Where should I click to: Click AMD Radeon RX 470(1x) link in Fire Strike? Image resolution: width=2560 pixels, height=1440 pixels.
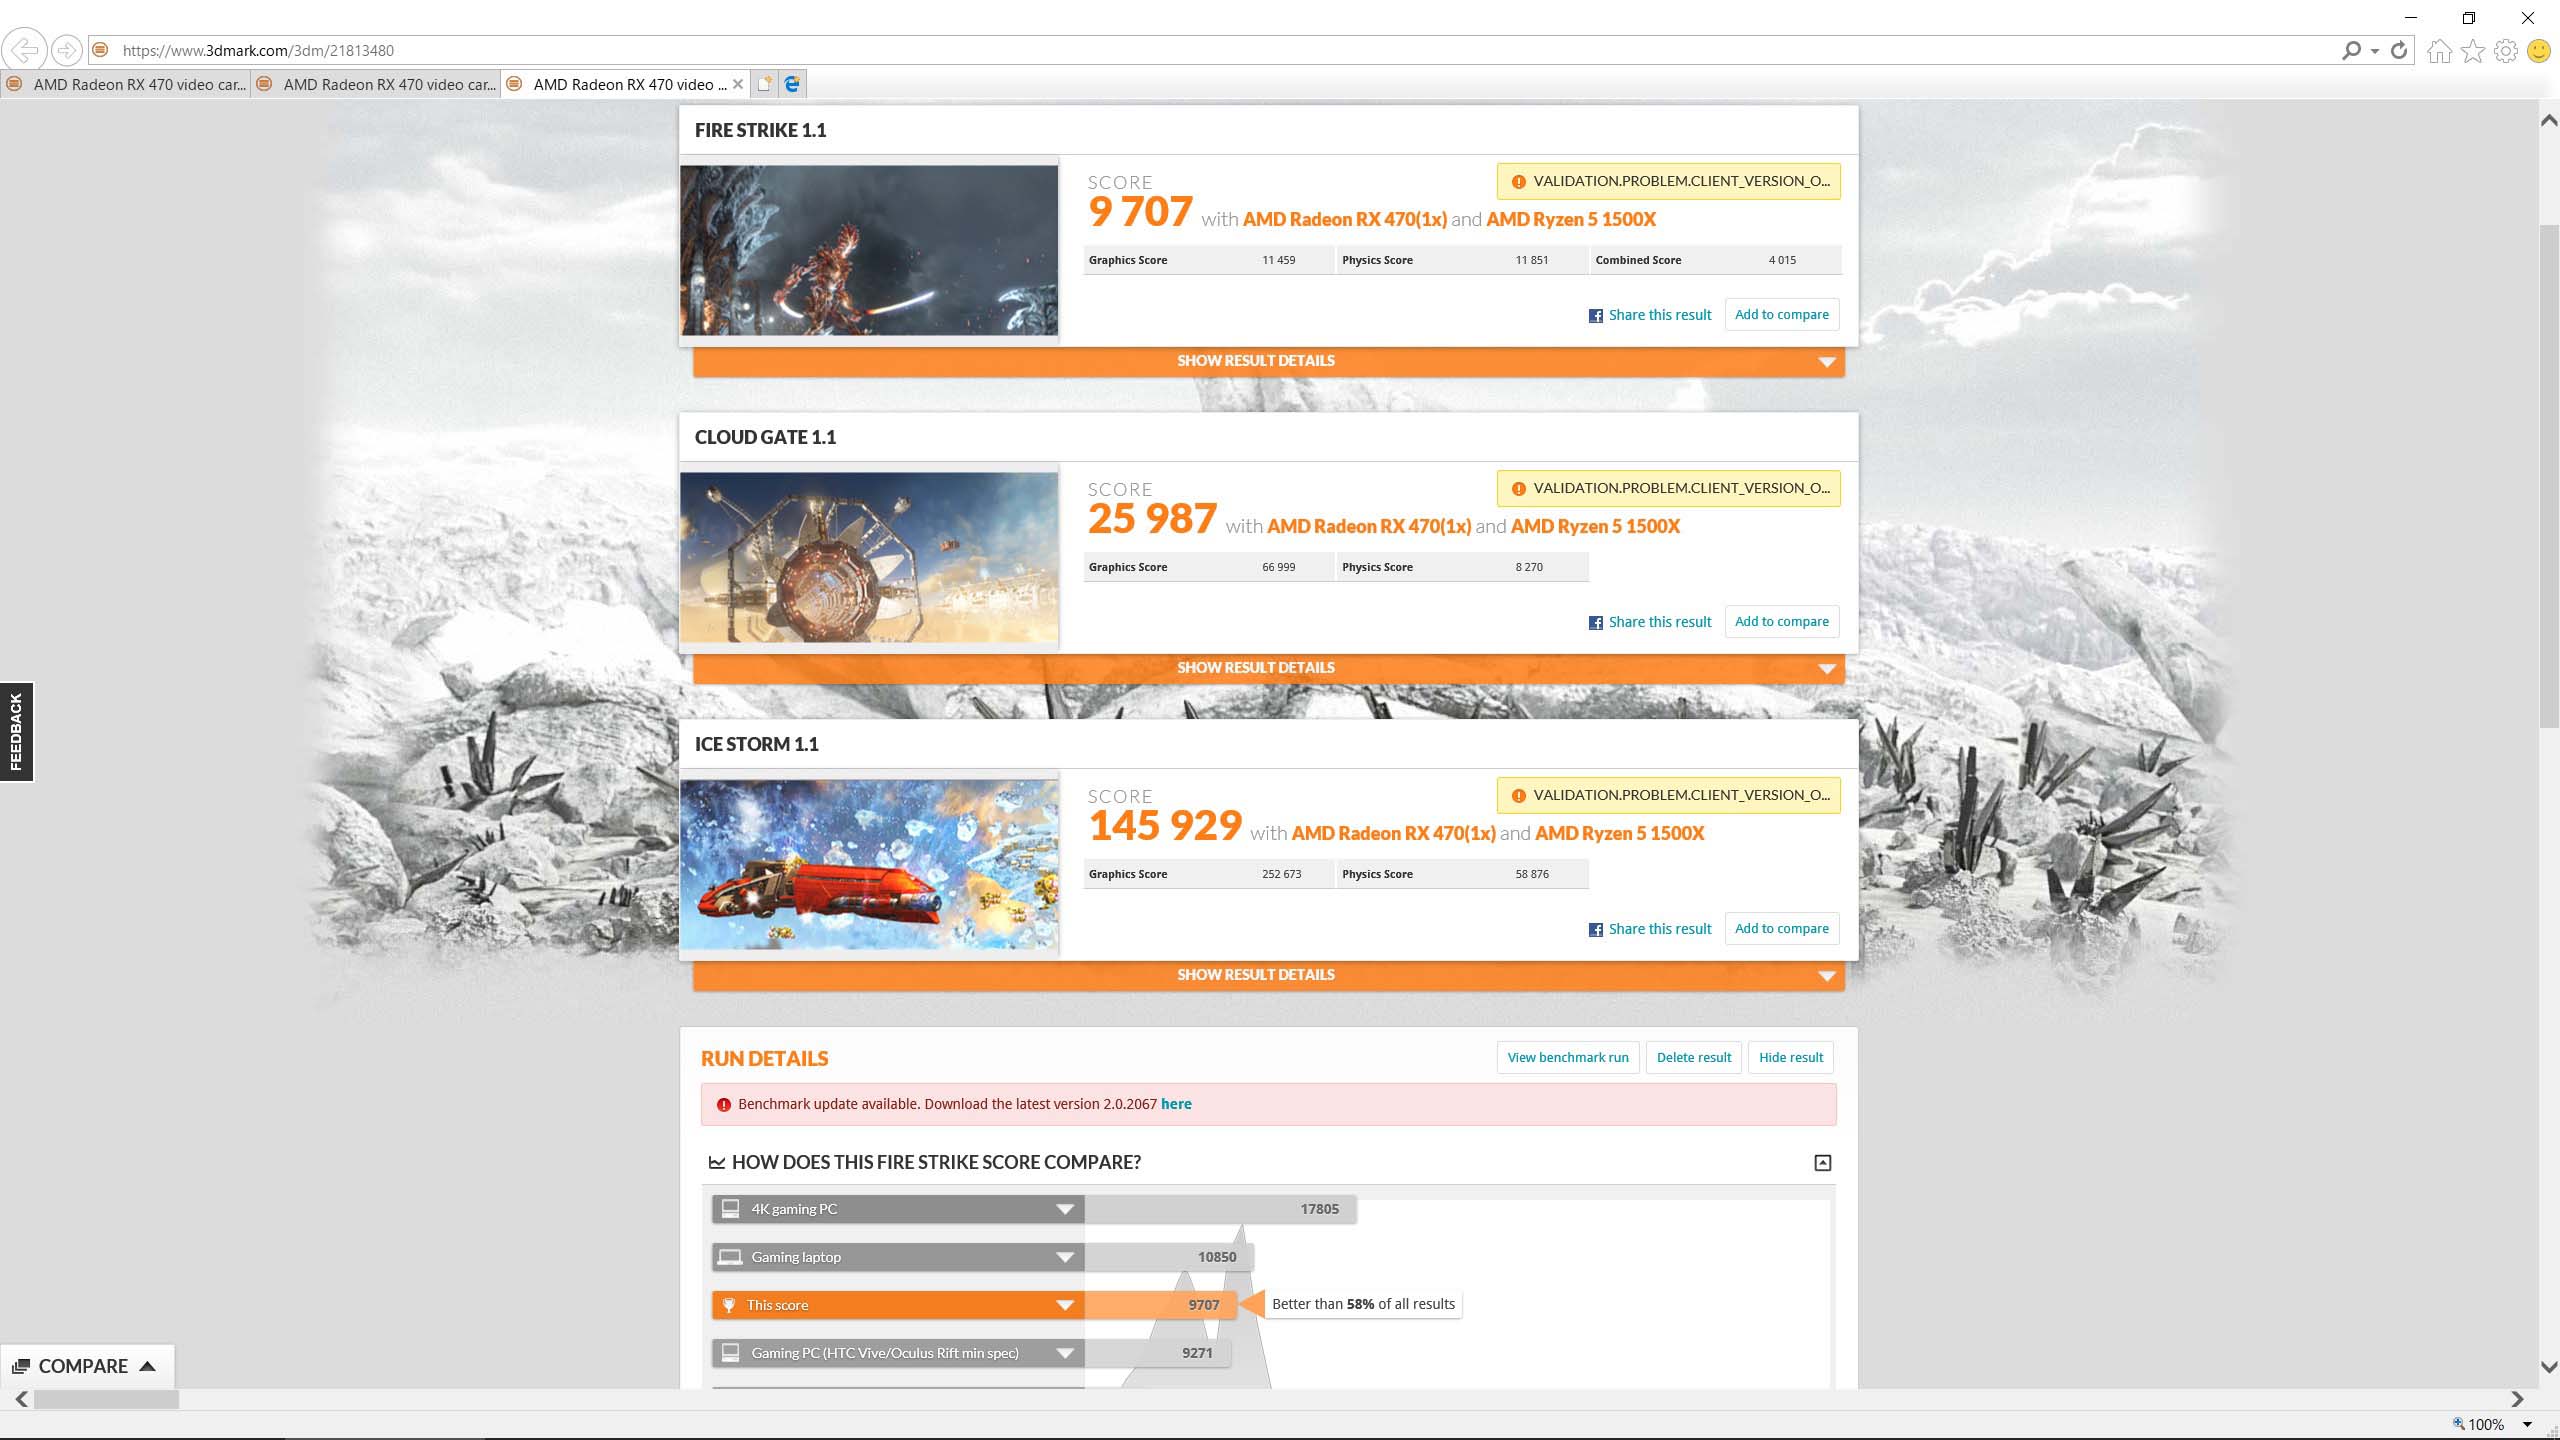1344,219
